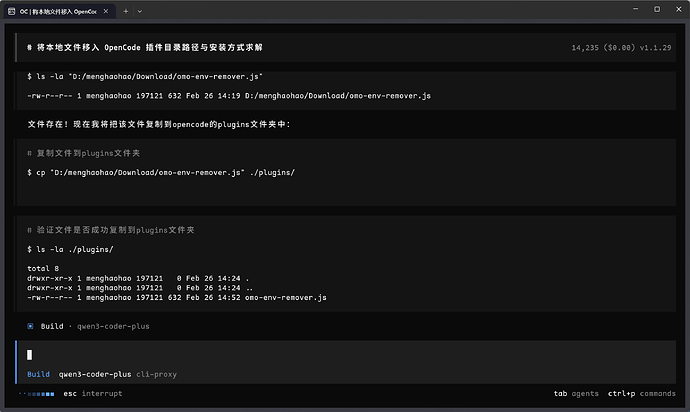Click the ctrl+p commands hint
Viewport: 690px width, 412px height.
642,394
